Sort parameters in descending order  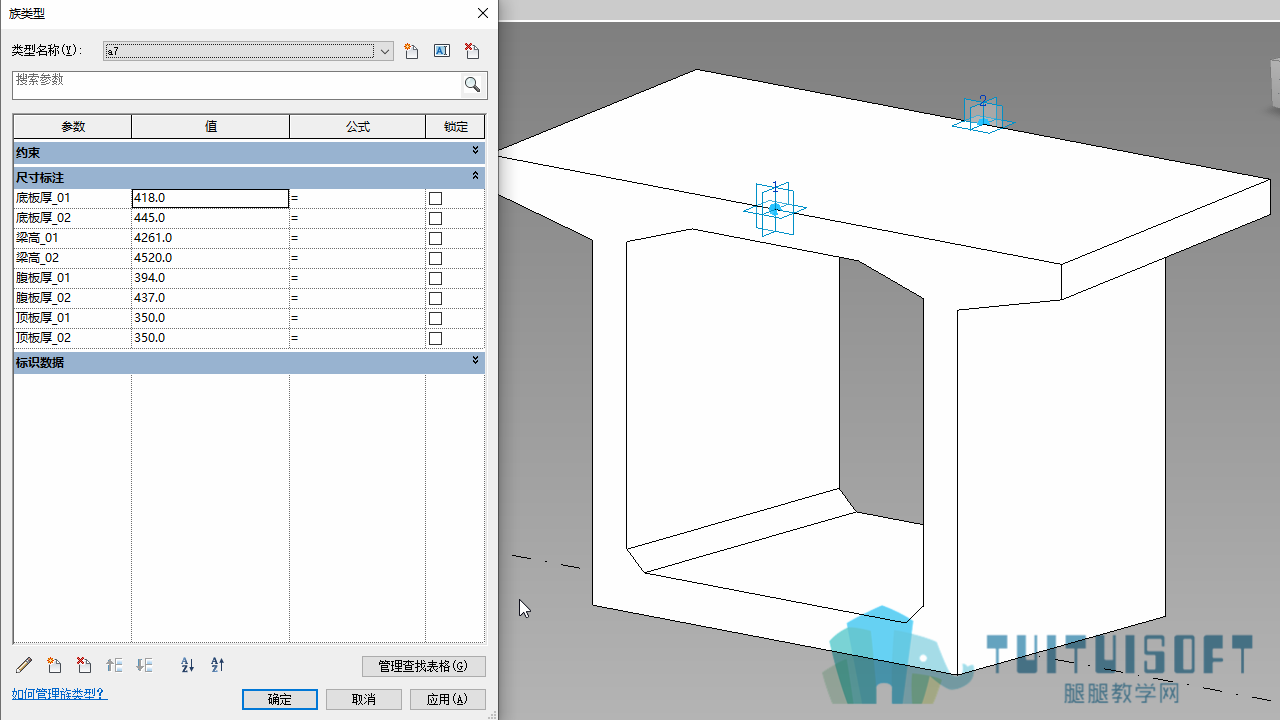point(217,665)
